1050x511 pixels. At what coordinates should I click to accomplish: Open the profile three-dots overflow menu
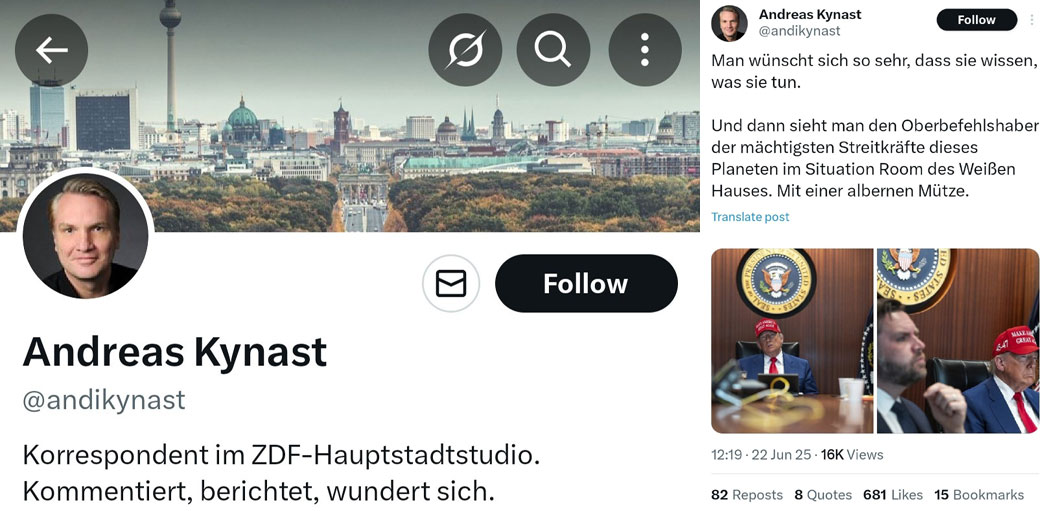[645, 50]
